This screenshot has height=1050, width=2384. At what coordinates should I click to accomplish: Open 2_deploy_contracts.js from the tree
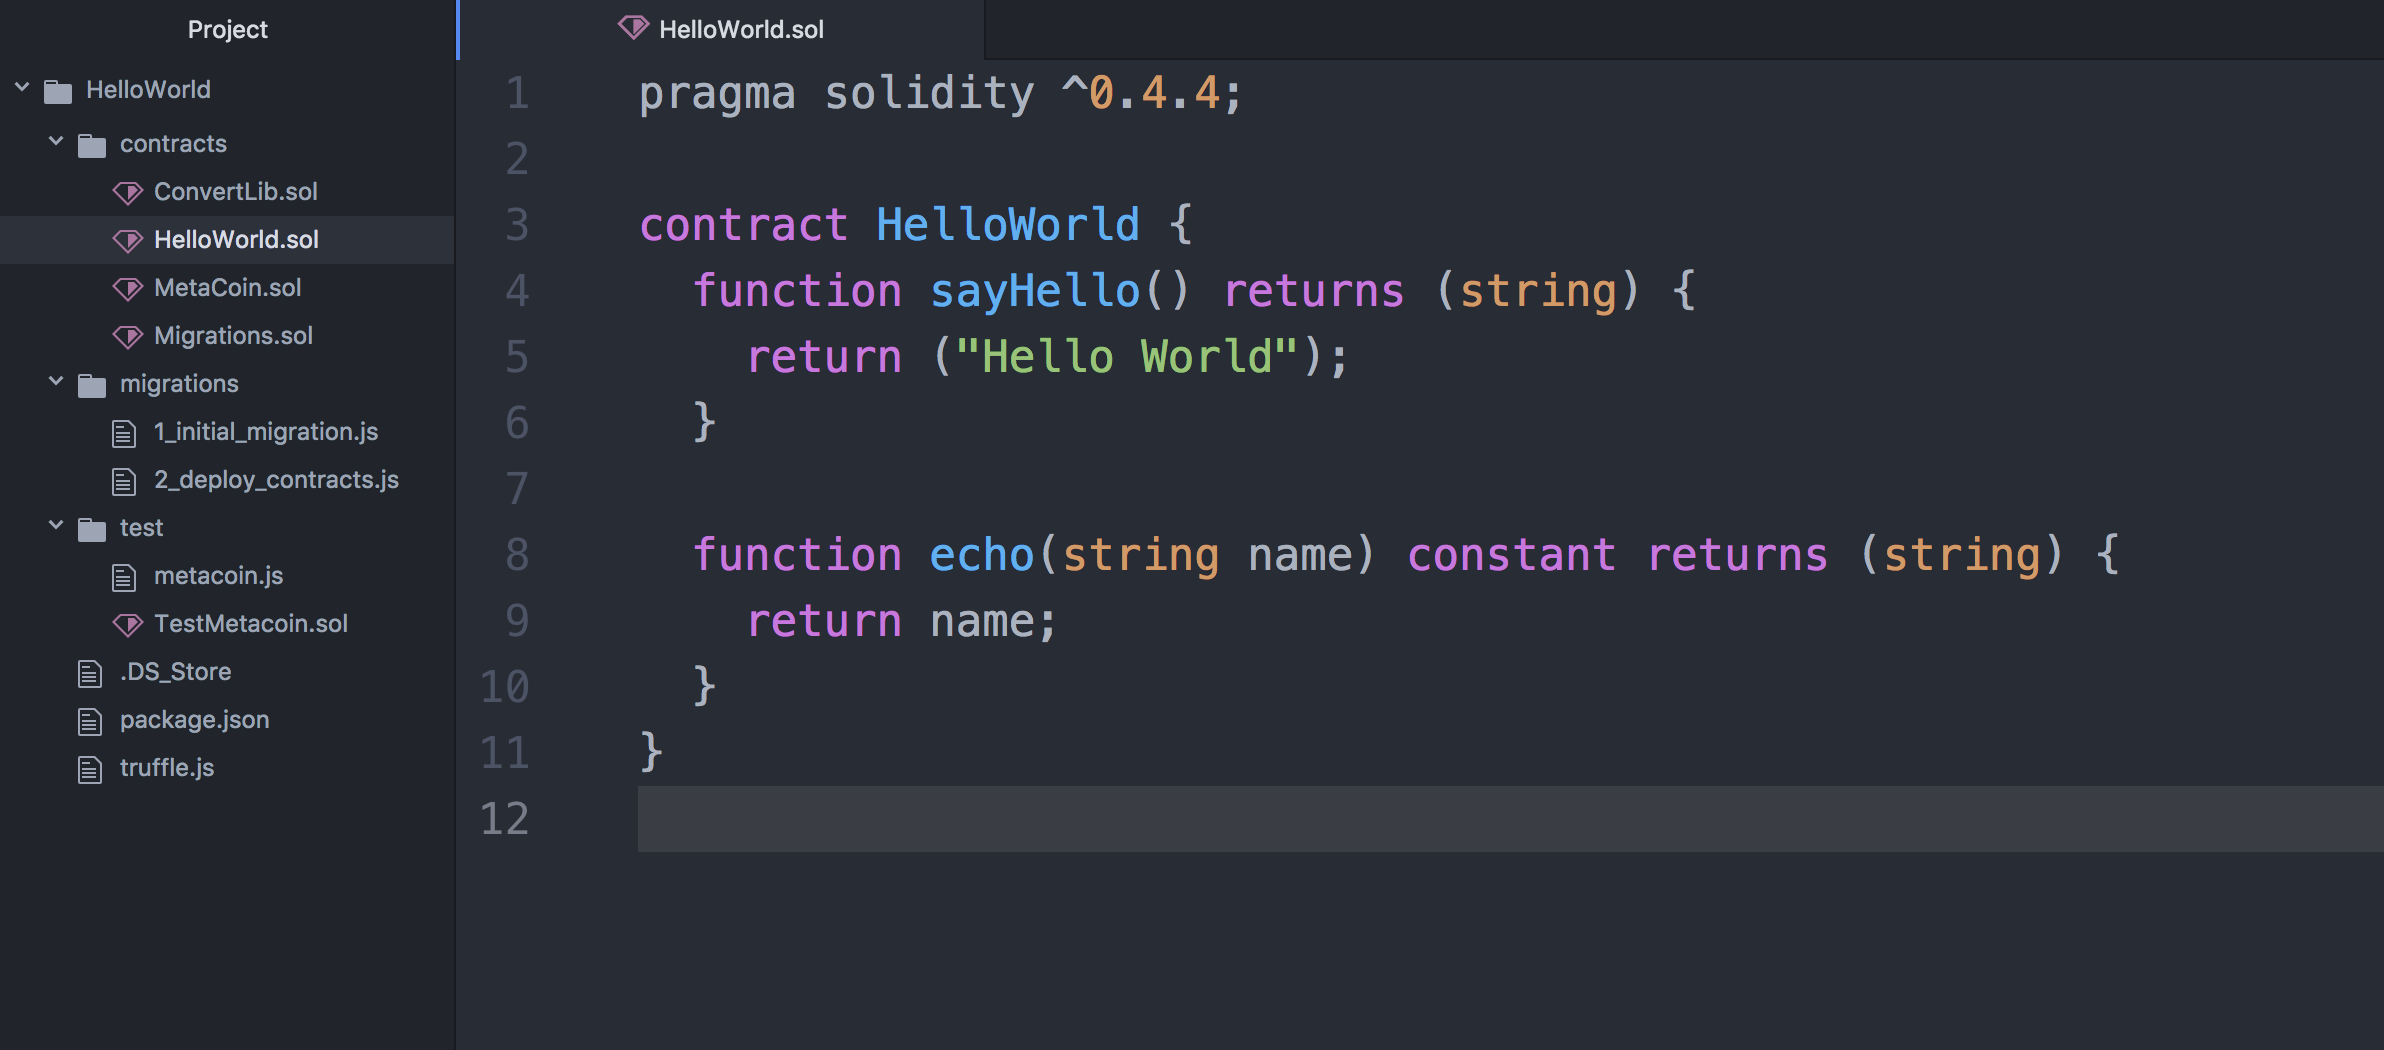(276, 480)
